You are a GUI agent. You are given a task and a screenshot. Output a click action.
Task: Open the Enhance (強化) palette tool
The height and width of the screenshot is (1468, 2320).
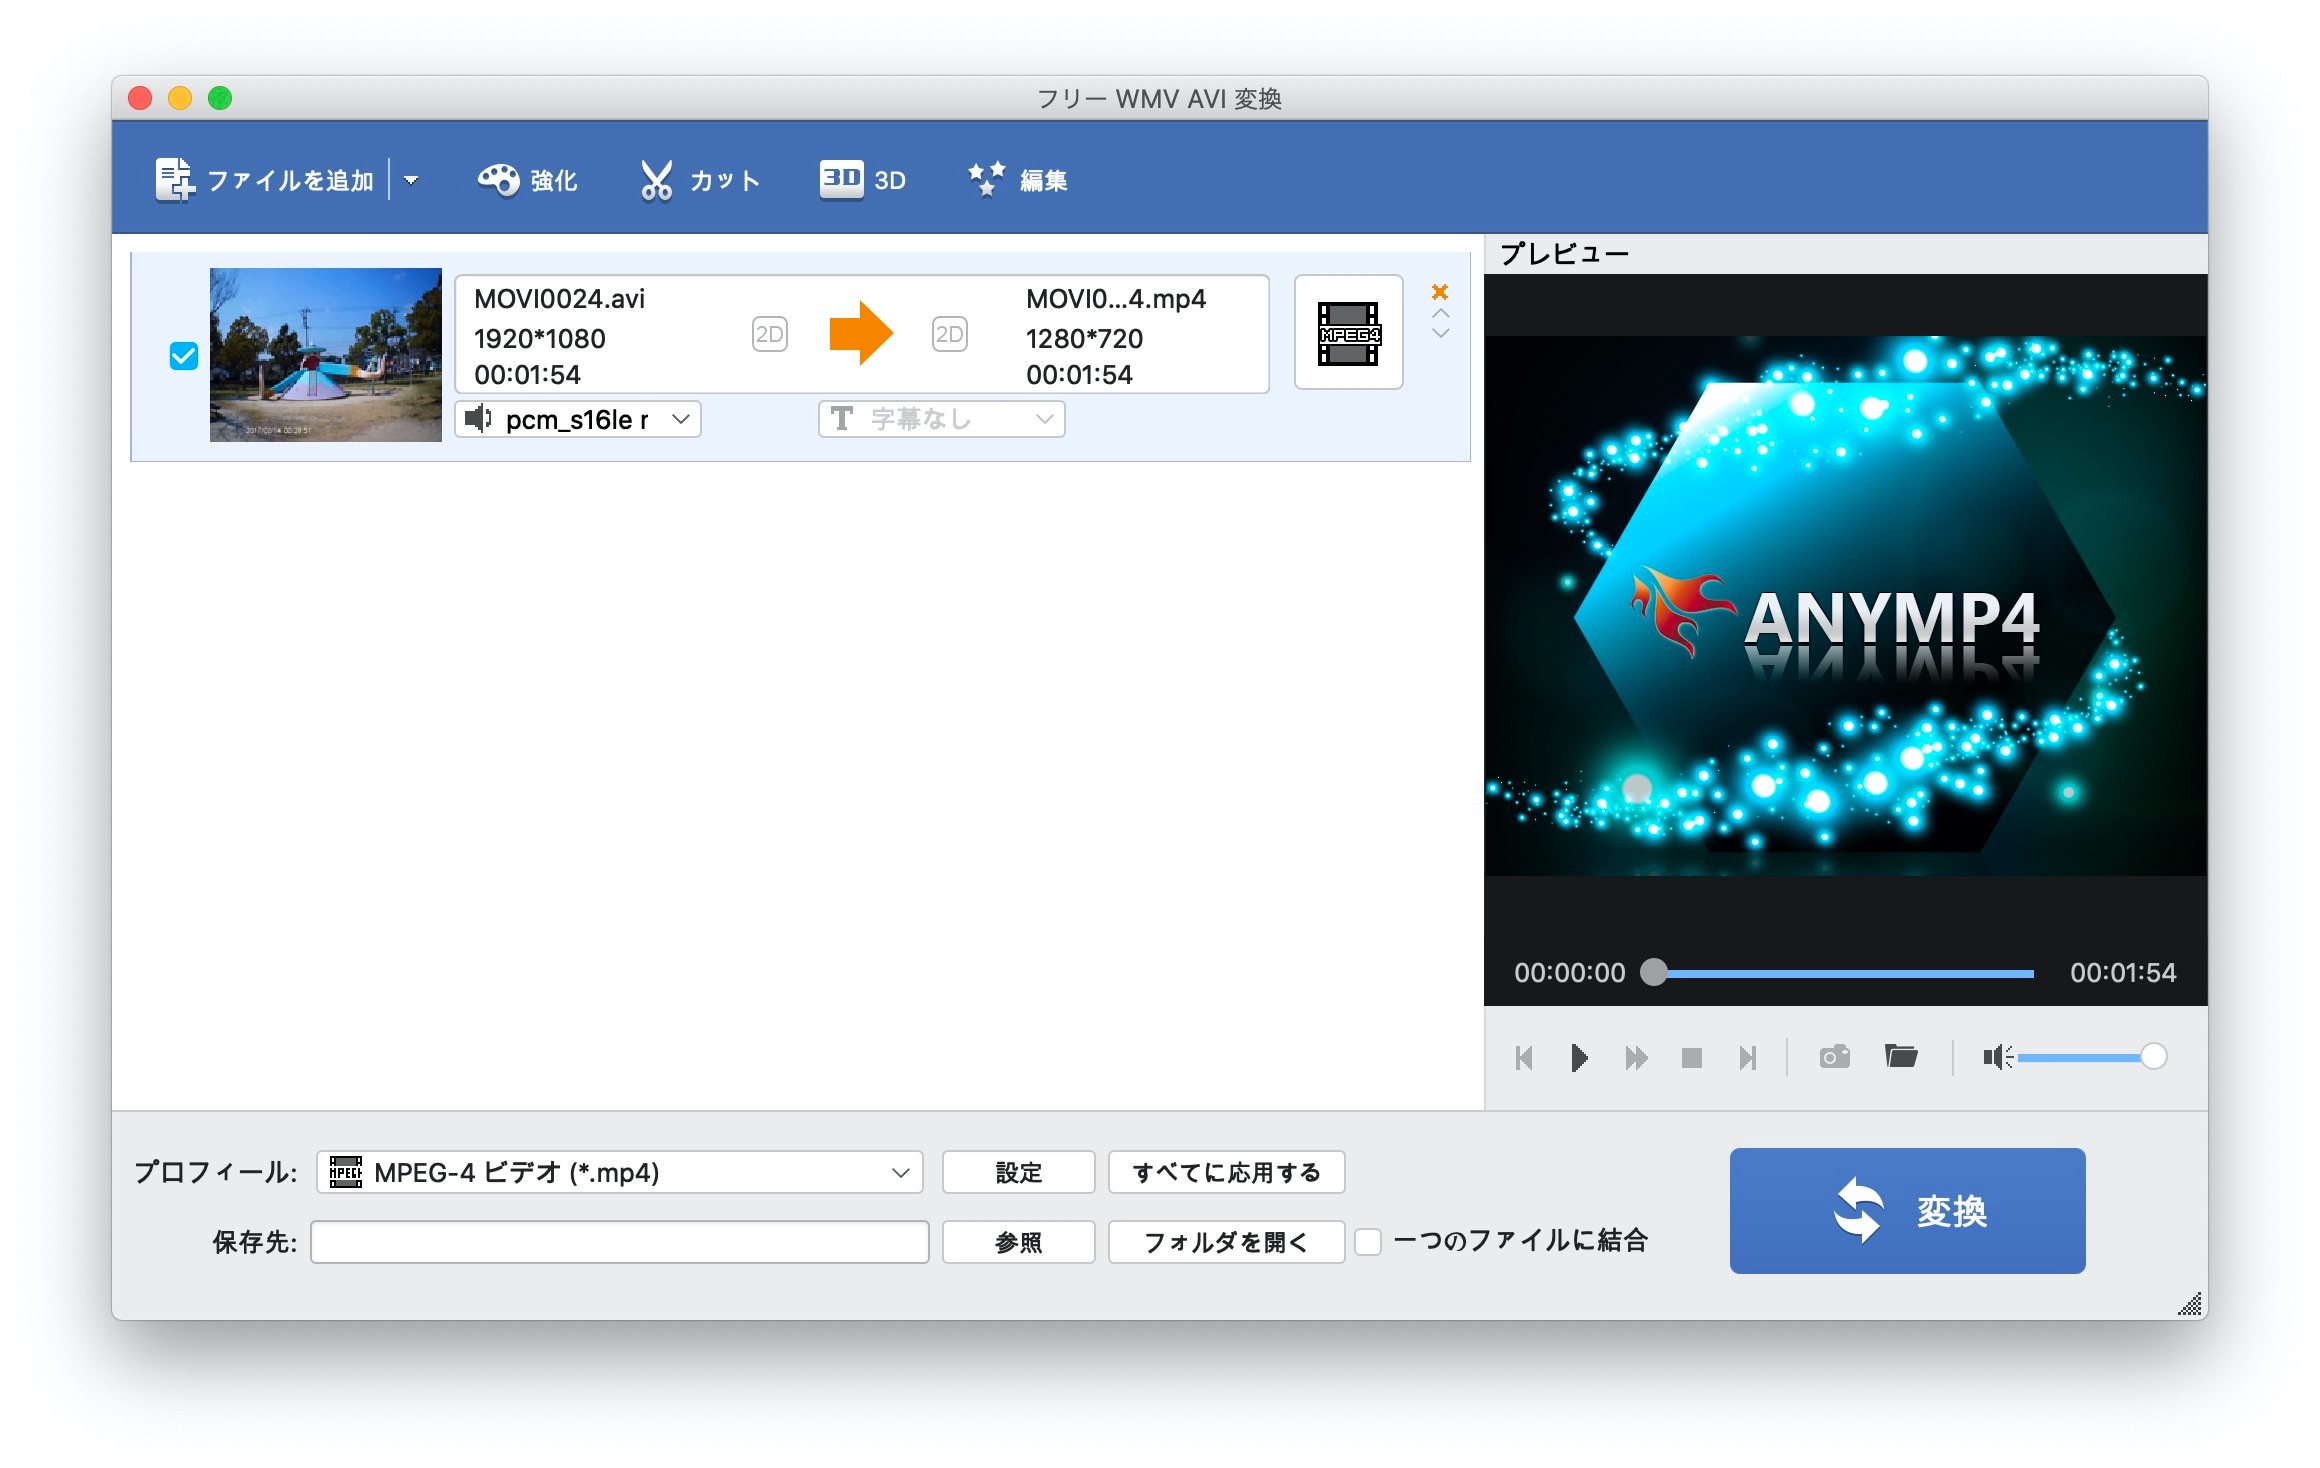pyautogui.click(x=498, y=180)
